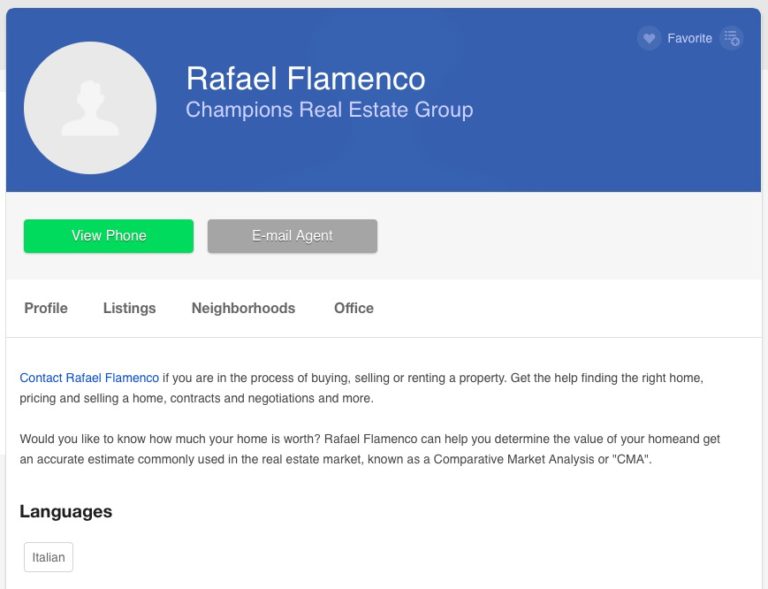Click the Champions Real Estate Group subtitle
Viewport: 768px width, 589px height.
[x=329, y=110]
